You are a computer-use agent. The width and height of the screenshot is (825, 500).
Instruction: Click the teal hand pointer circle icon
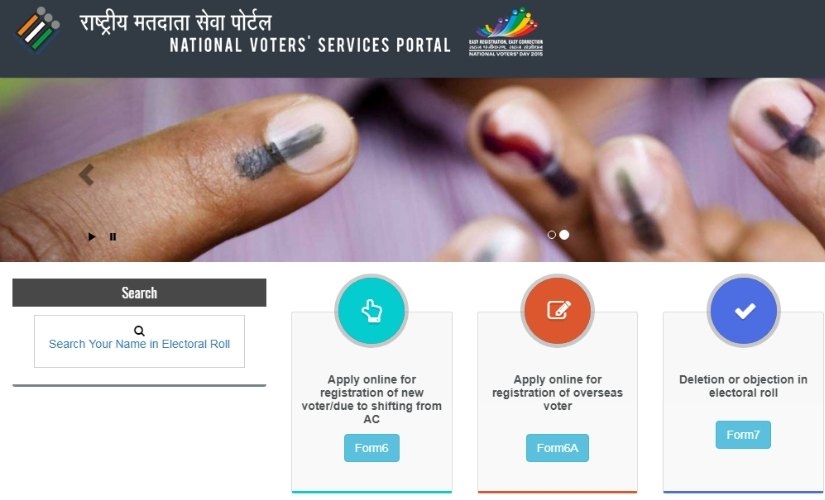371,311
